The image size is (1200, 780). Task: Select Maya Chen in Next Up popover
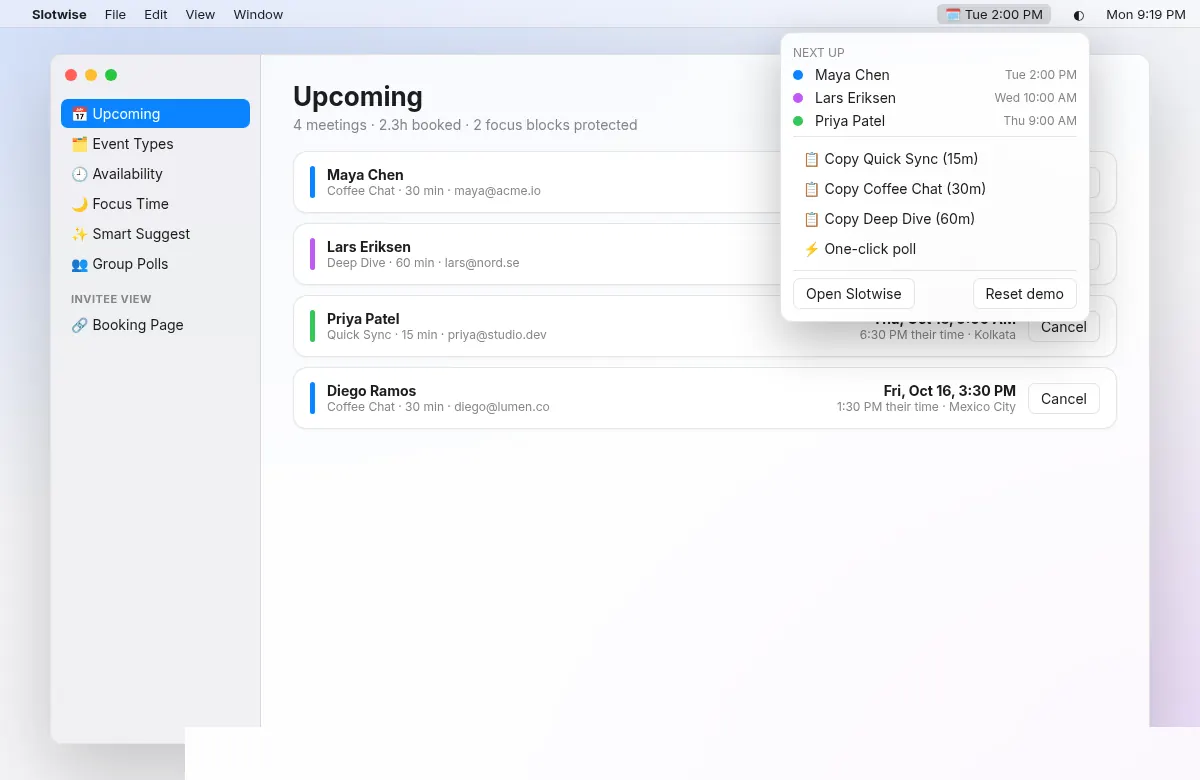935,75
